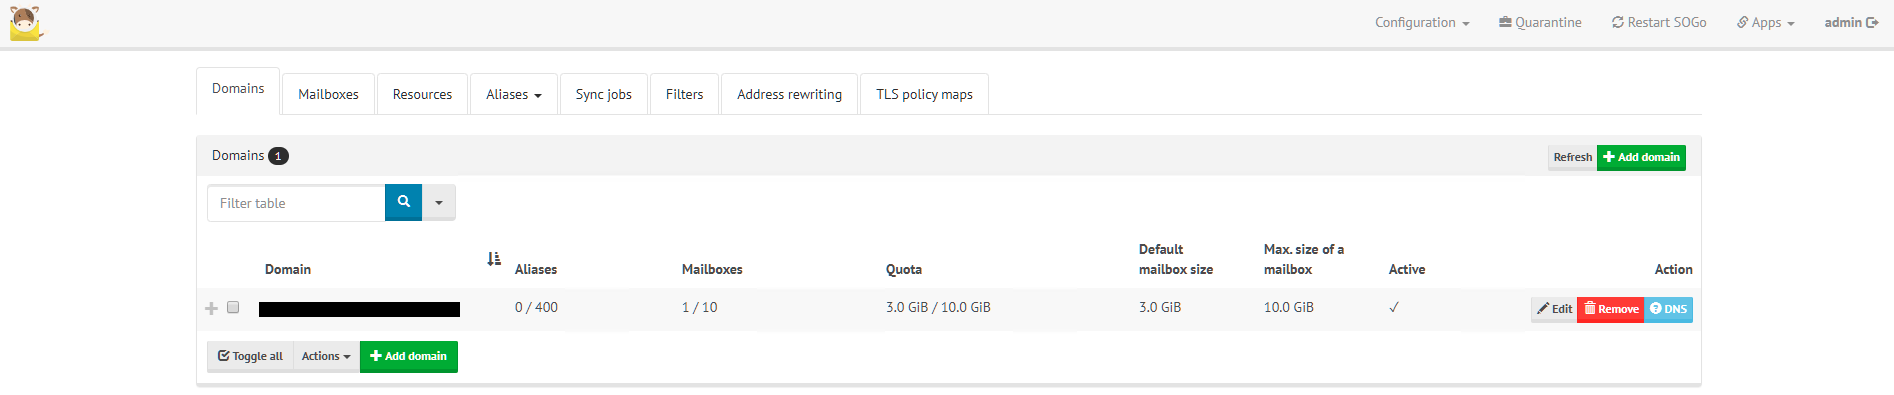This screenshot has height=395, width=1894.
Task: Switch to the Mailboxes tab
Action: pos(328,94)
